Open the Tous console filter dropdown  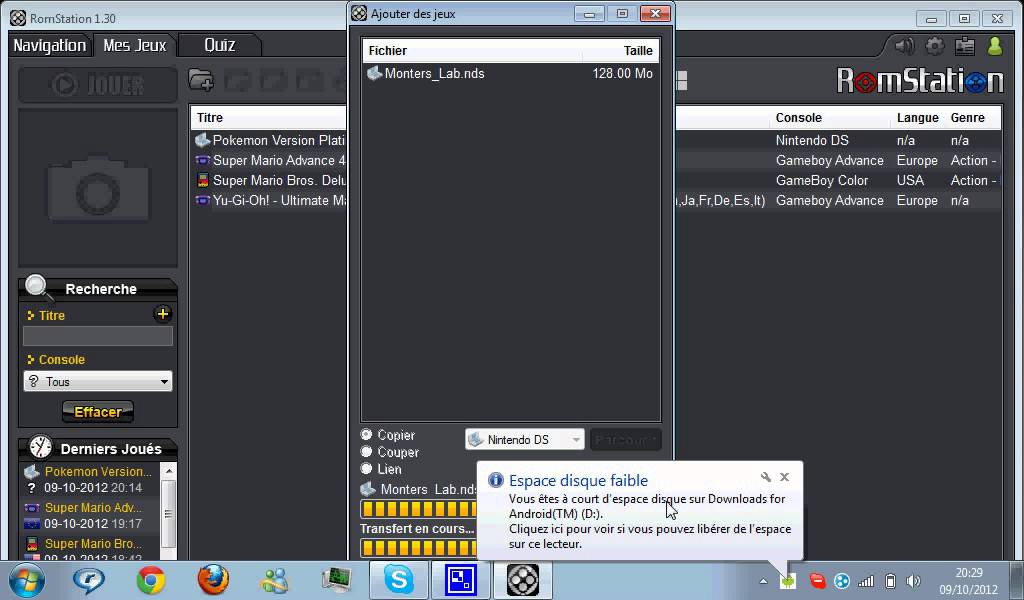click(98, 381)
